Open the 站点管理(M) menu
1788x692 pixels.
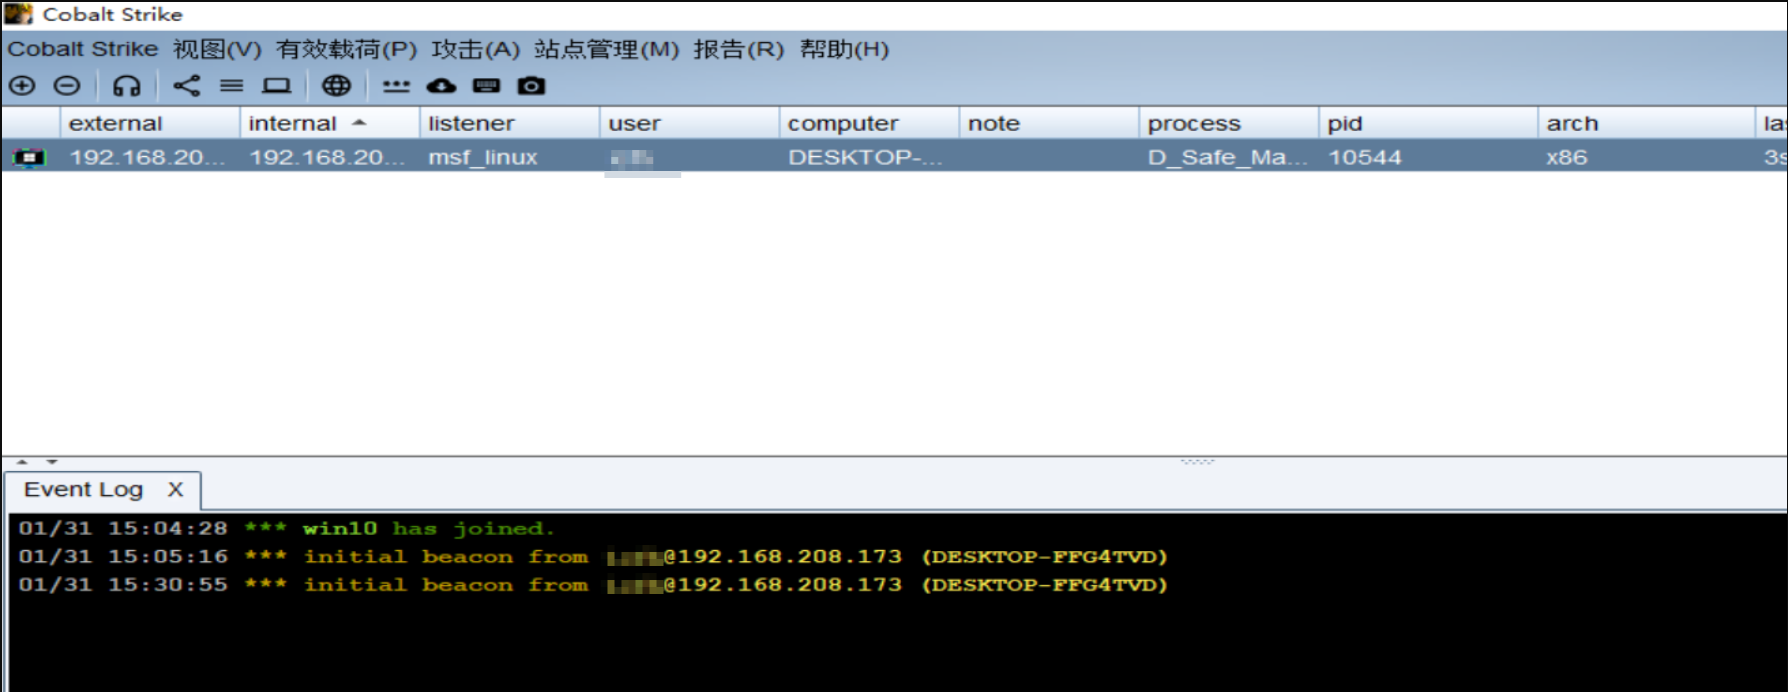[x=606, y=49]
